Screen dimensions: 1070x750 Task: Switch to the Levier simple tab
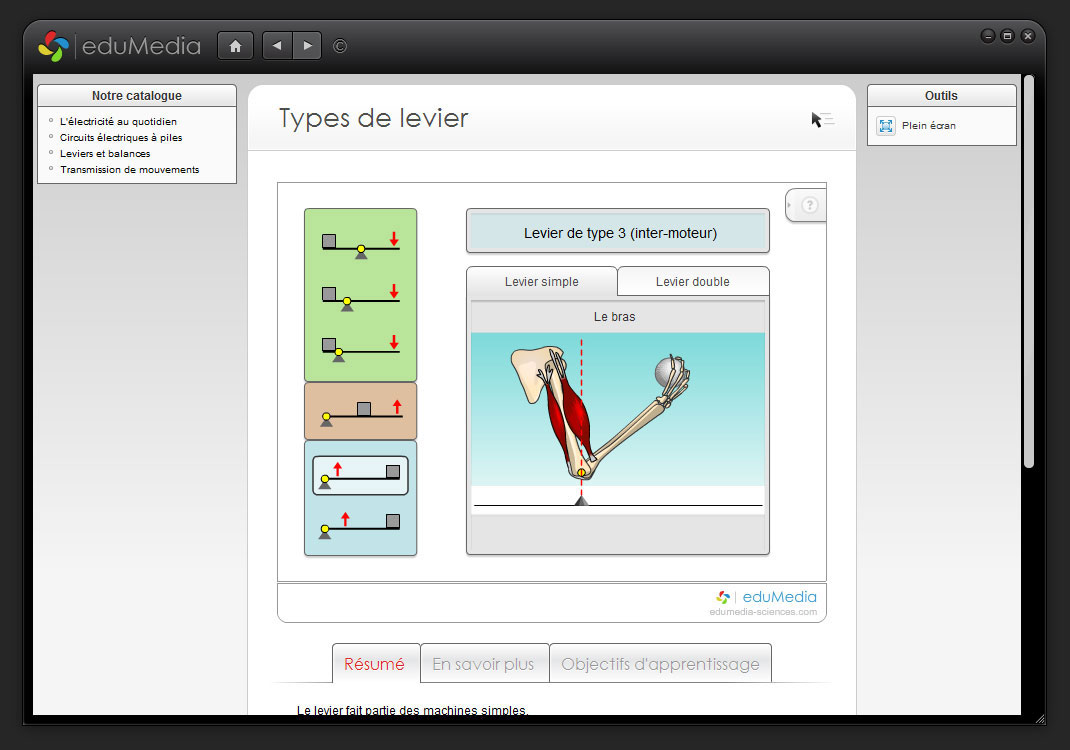(x=541, y=282)
